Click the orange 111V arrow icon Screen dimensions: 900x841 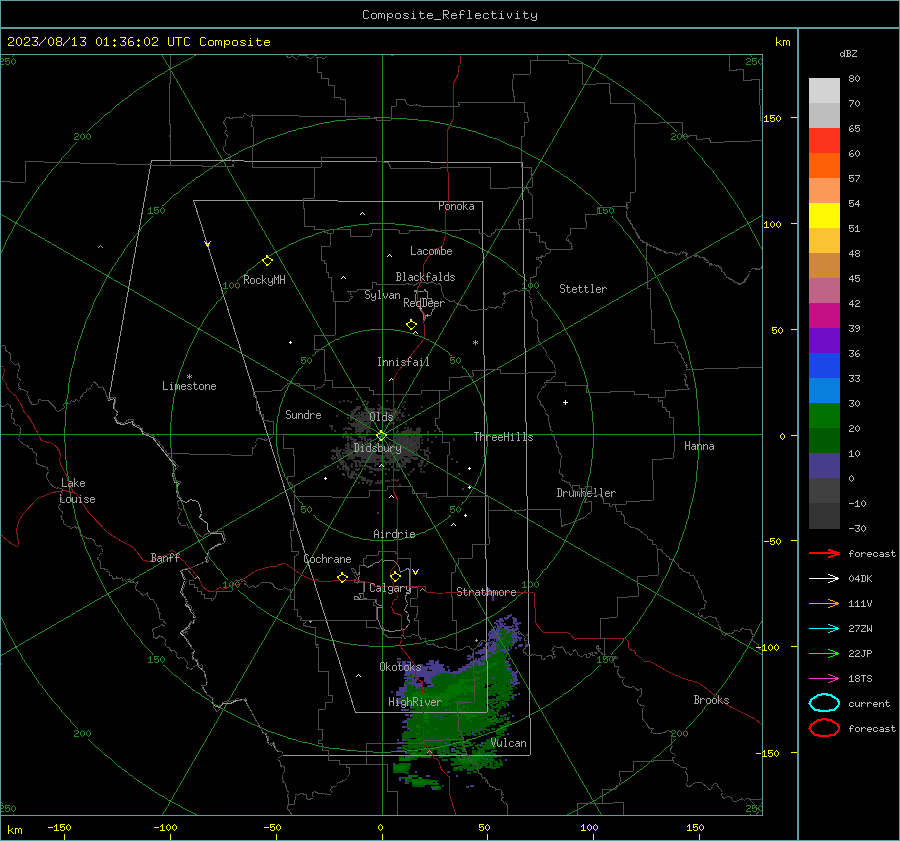[824, 603]
